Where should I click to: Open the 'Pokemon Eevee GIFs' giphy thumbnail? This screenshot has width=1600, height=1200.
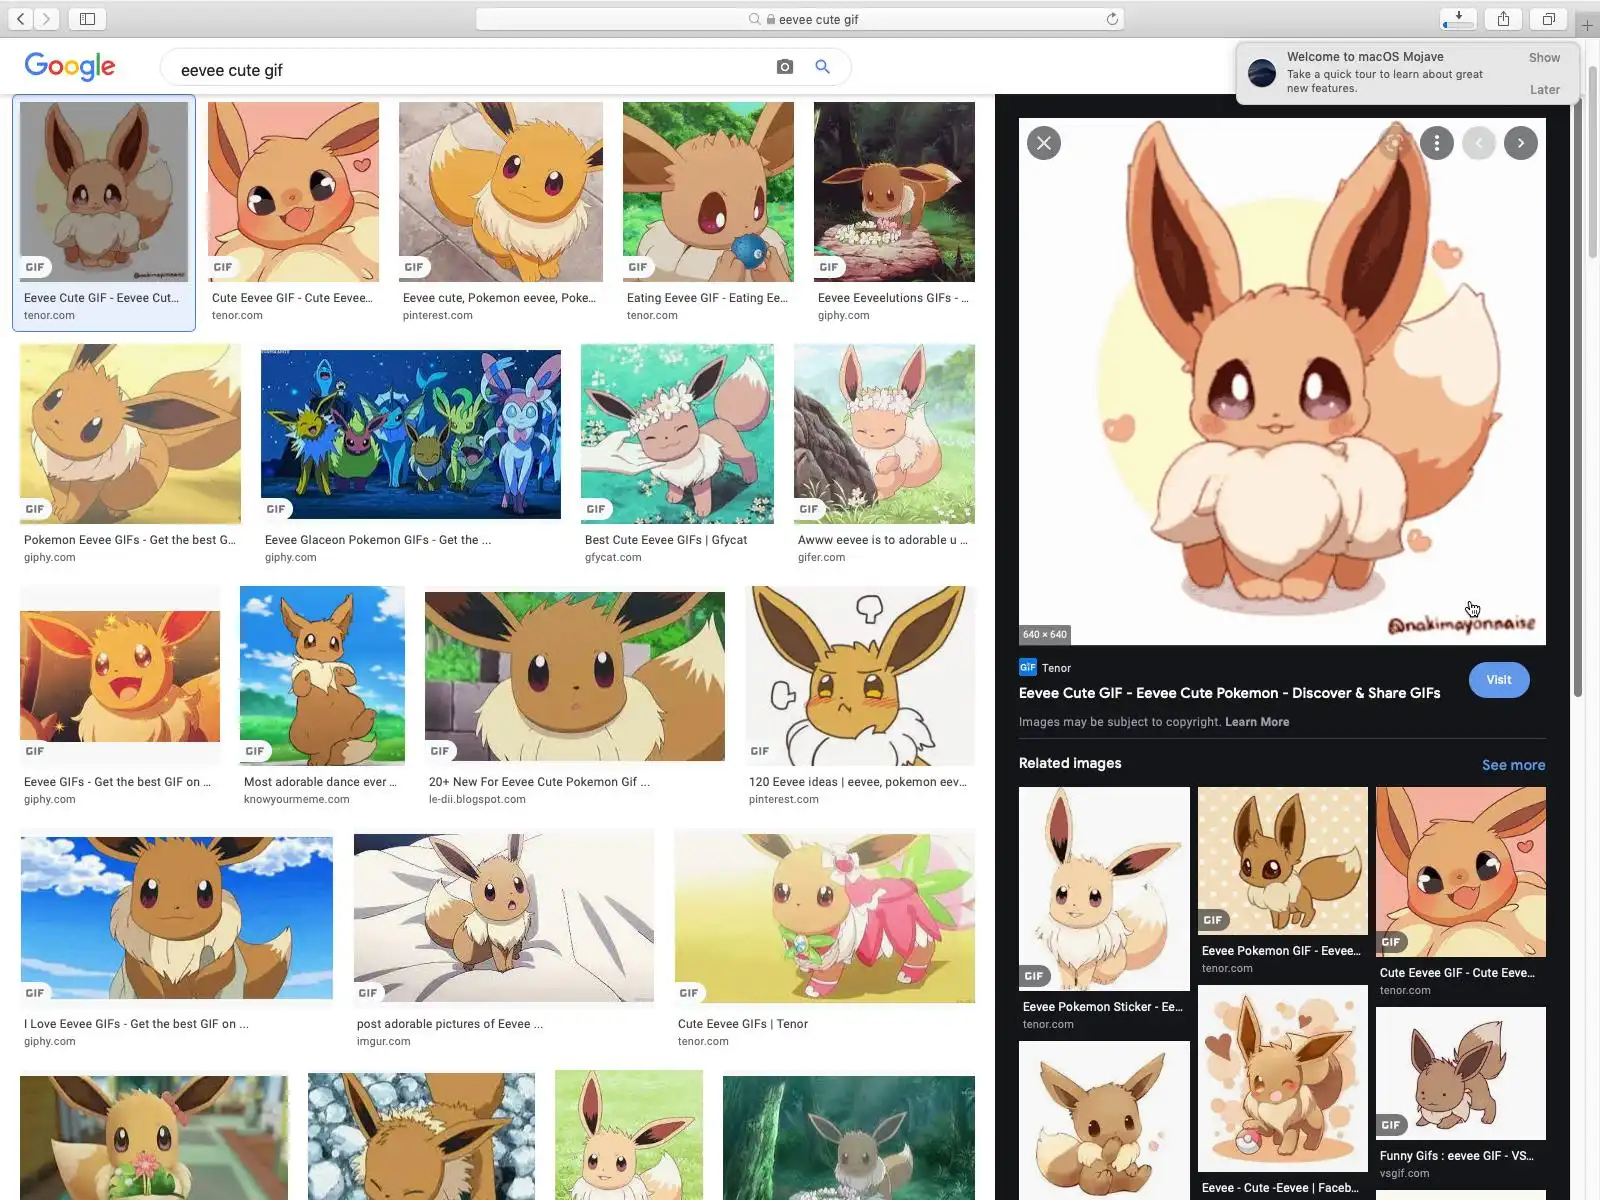pos(130,434)
